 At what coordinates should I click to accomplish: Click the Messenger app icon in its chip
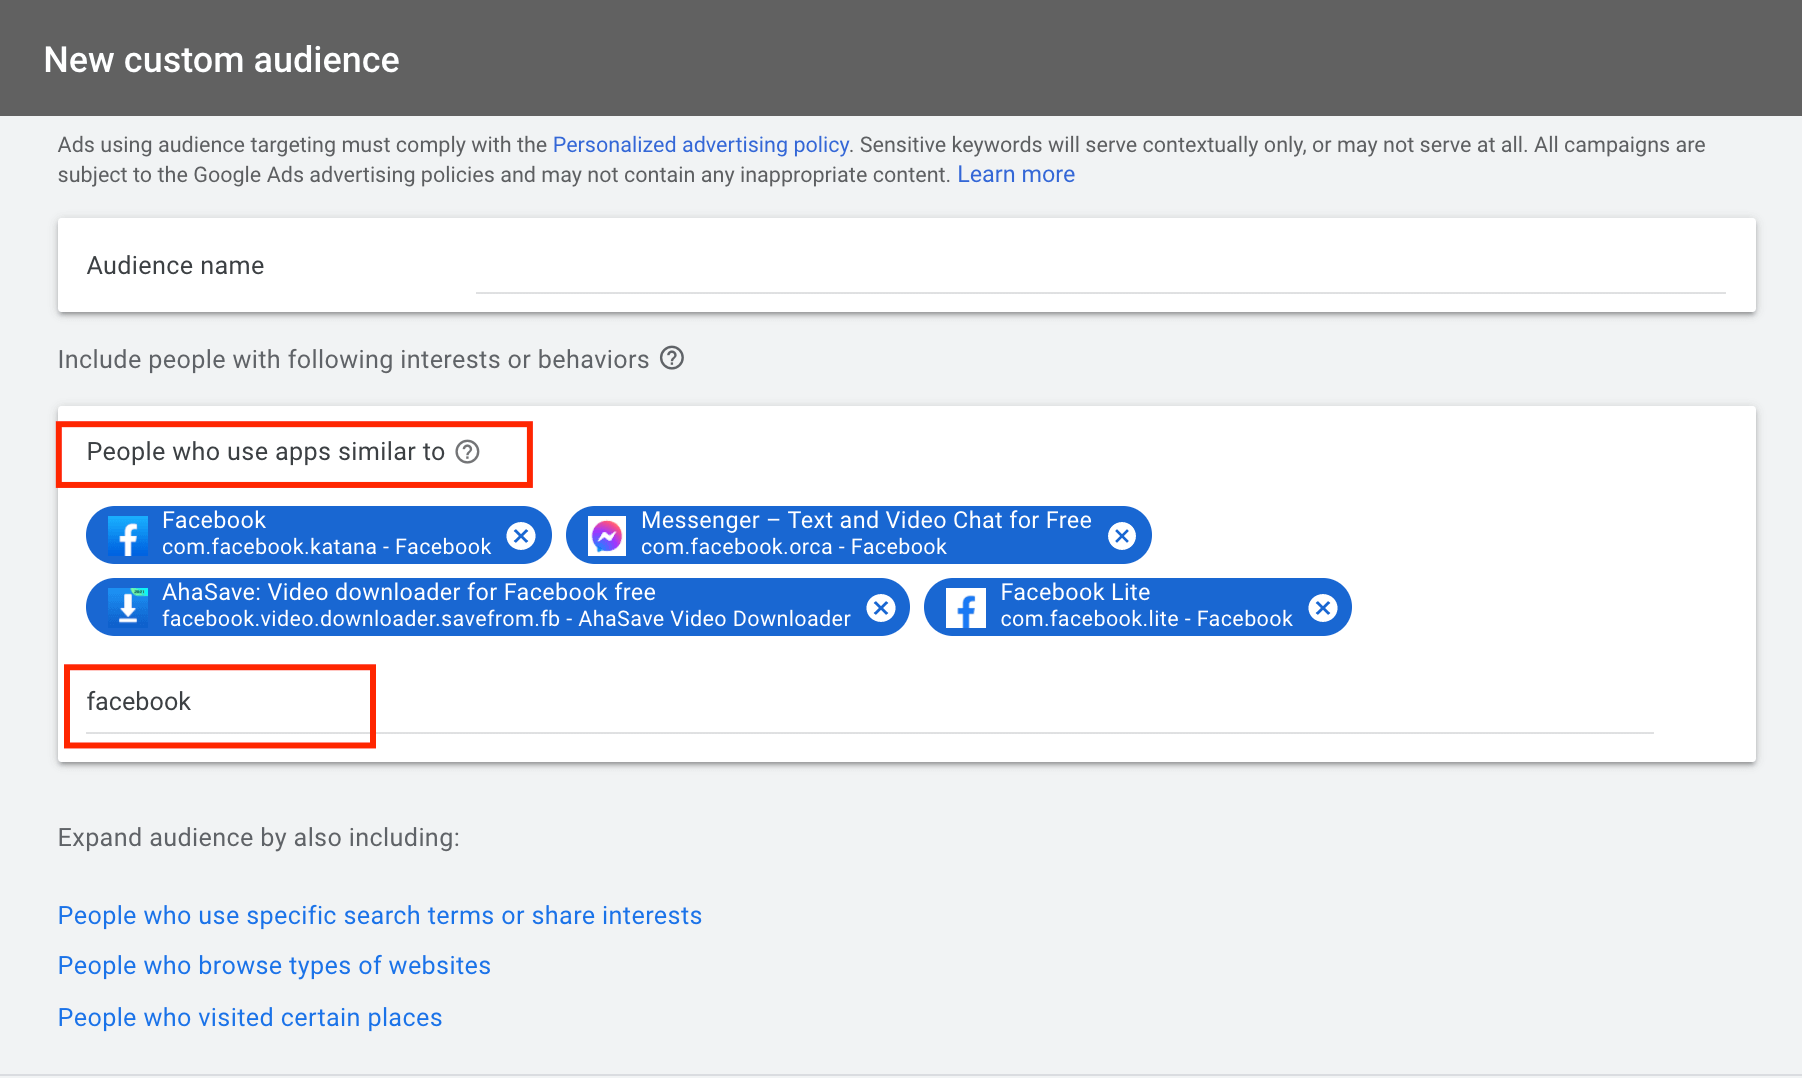(607, 536)
